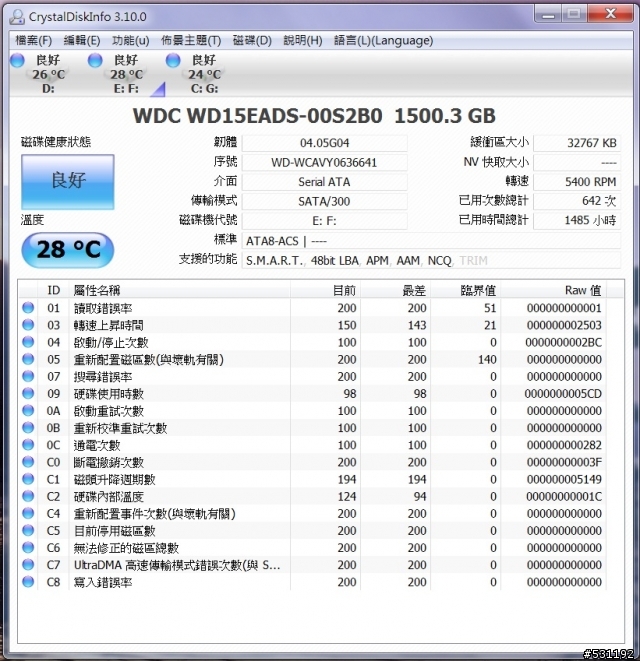
Task: Click the 臨界值 column header
Action: click(x=466, y=290)
